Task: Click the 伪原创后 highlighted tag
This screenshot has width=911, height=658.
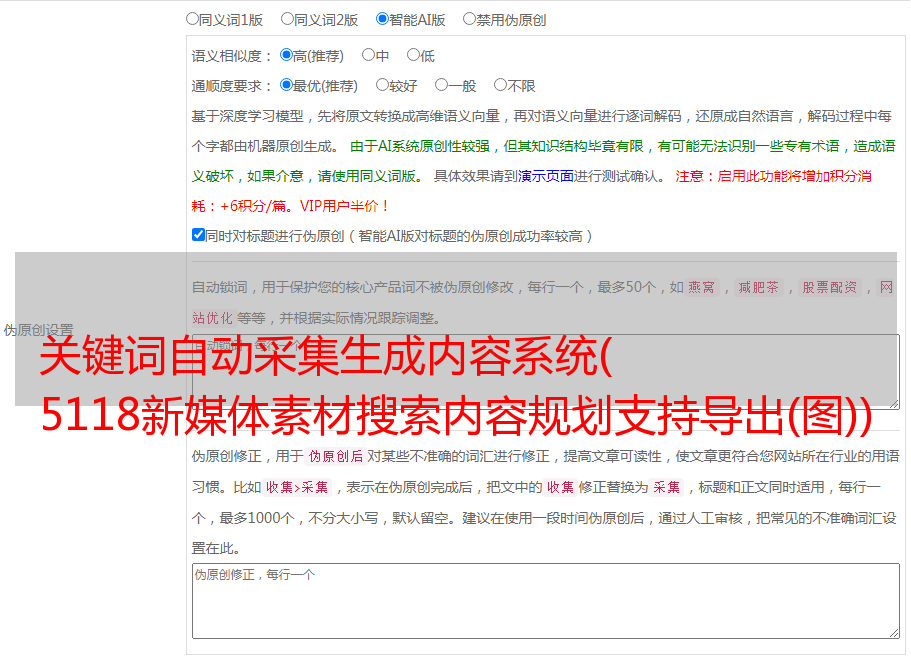Action: (335, 456)
